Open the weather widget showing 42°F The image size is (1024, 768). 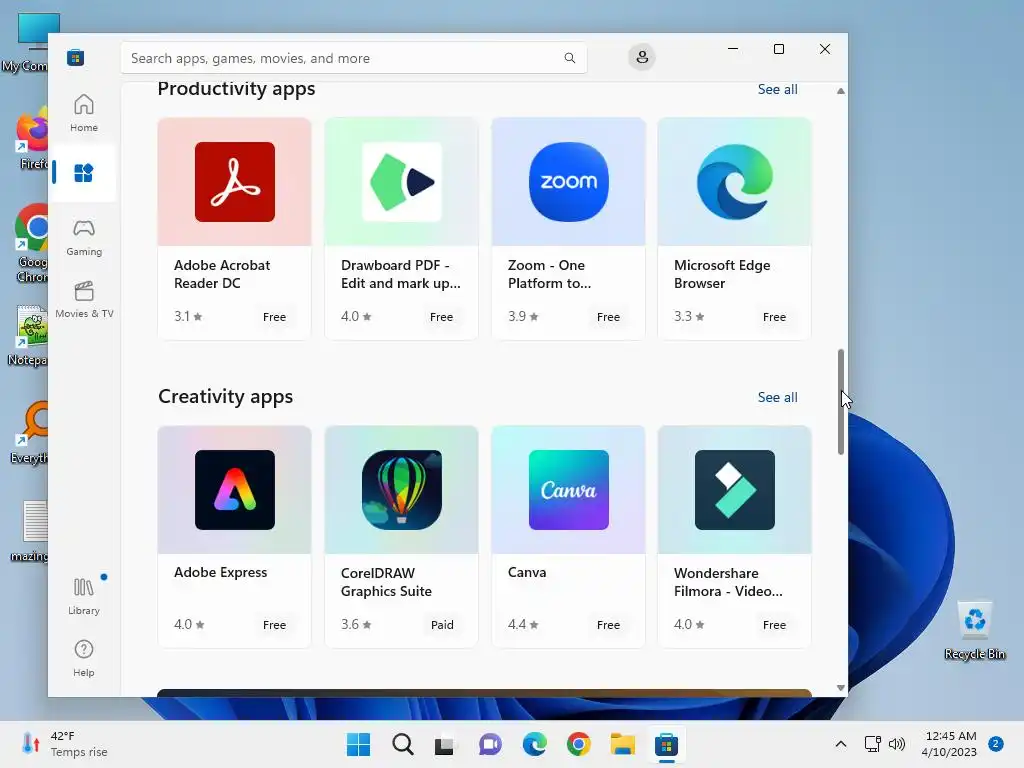(x=64, y=744)
